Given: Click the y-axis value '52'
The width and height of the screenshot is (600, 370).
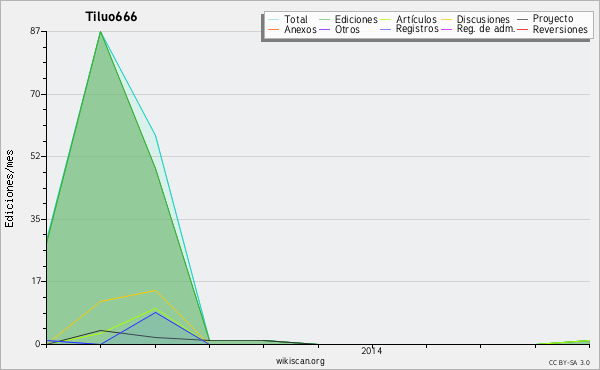Looking at the screenshot, I should click(x=35, y=156).
